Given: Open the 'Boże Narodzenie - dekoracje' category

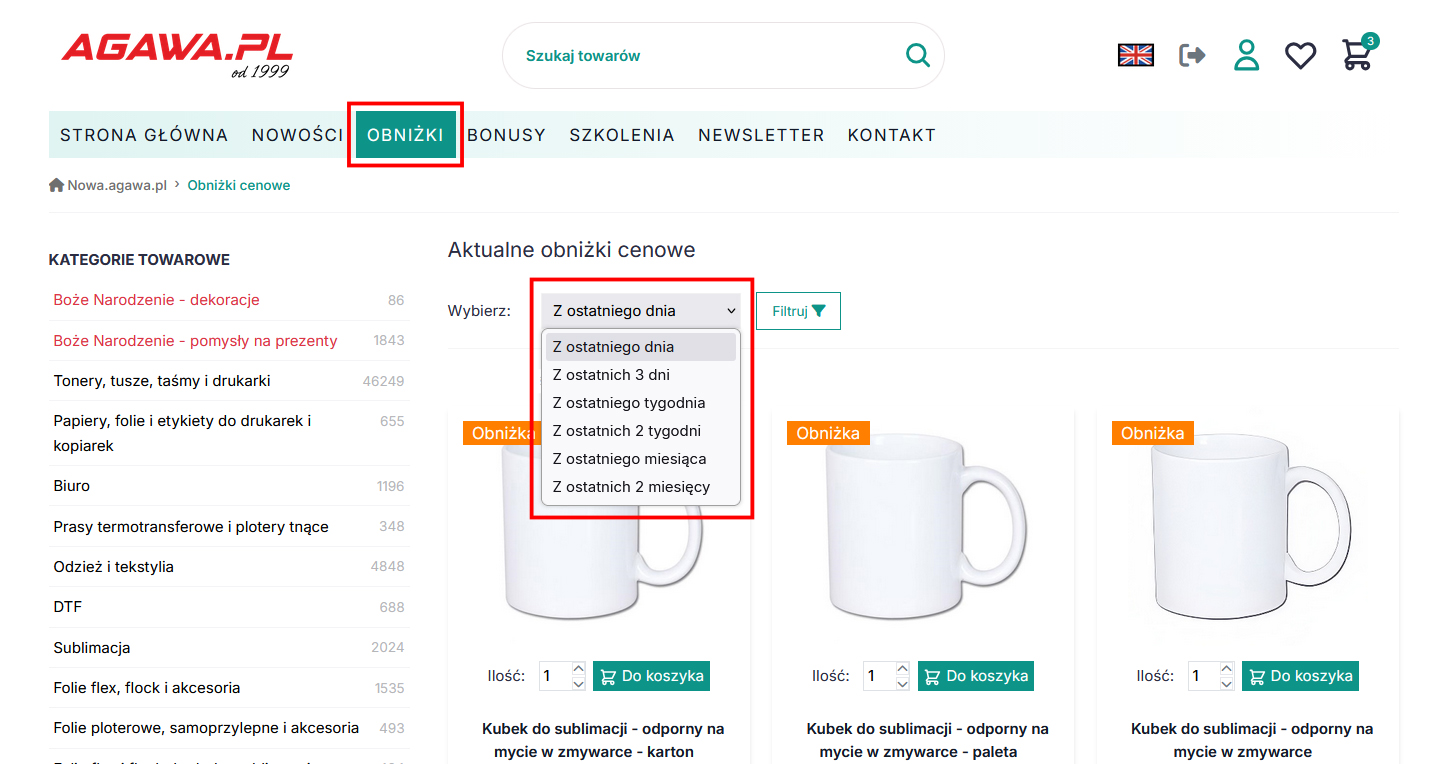Looking at the screenshot, I should click(156, 300).
